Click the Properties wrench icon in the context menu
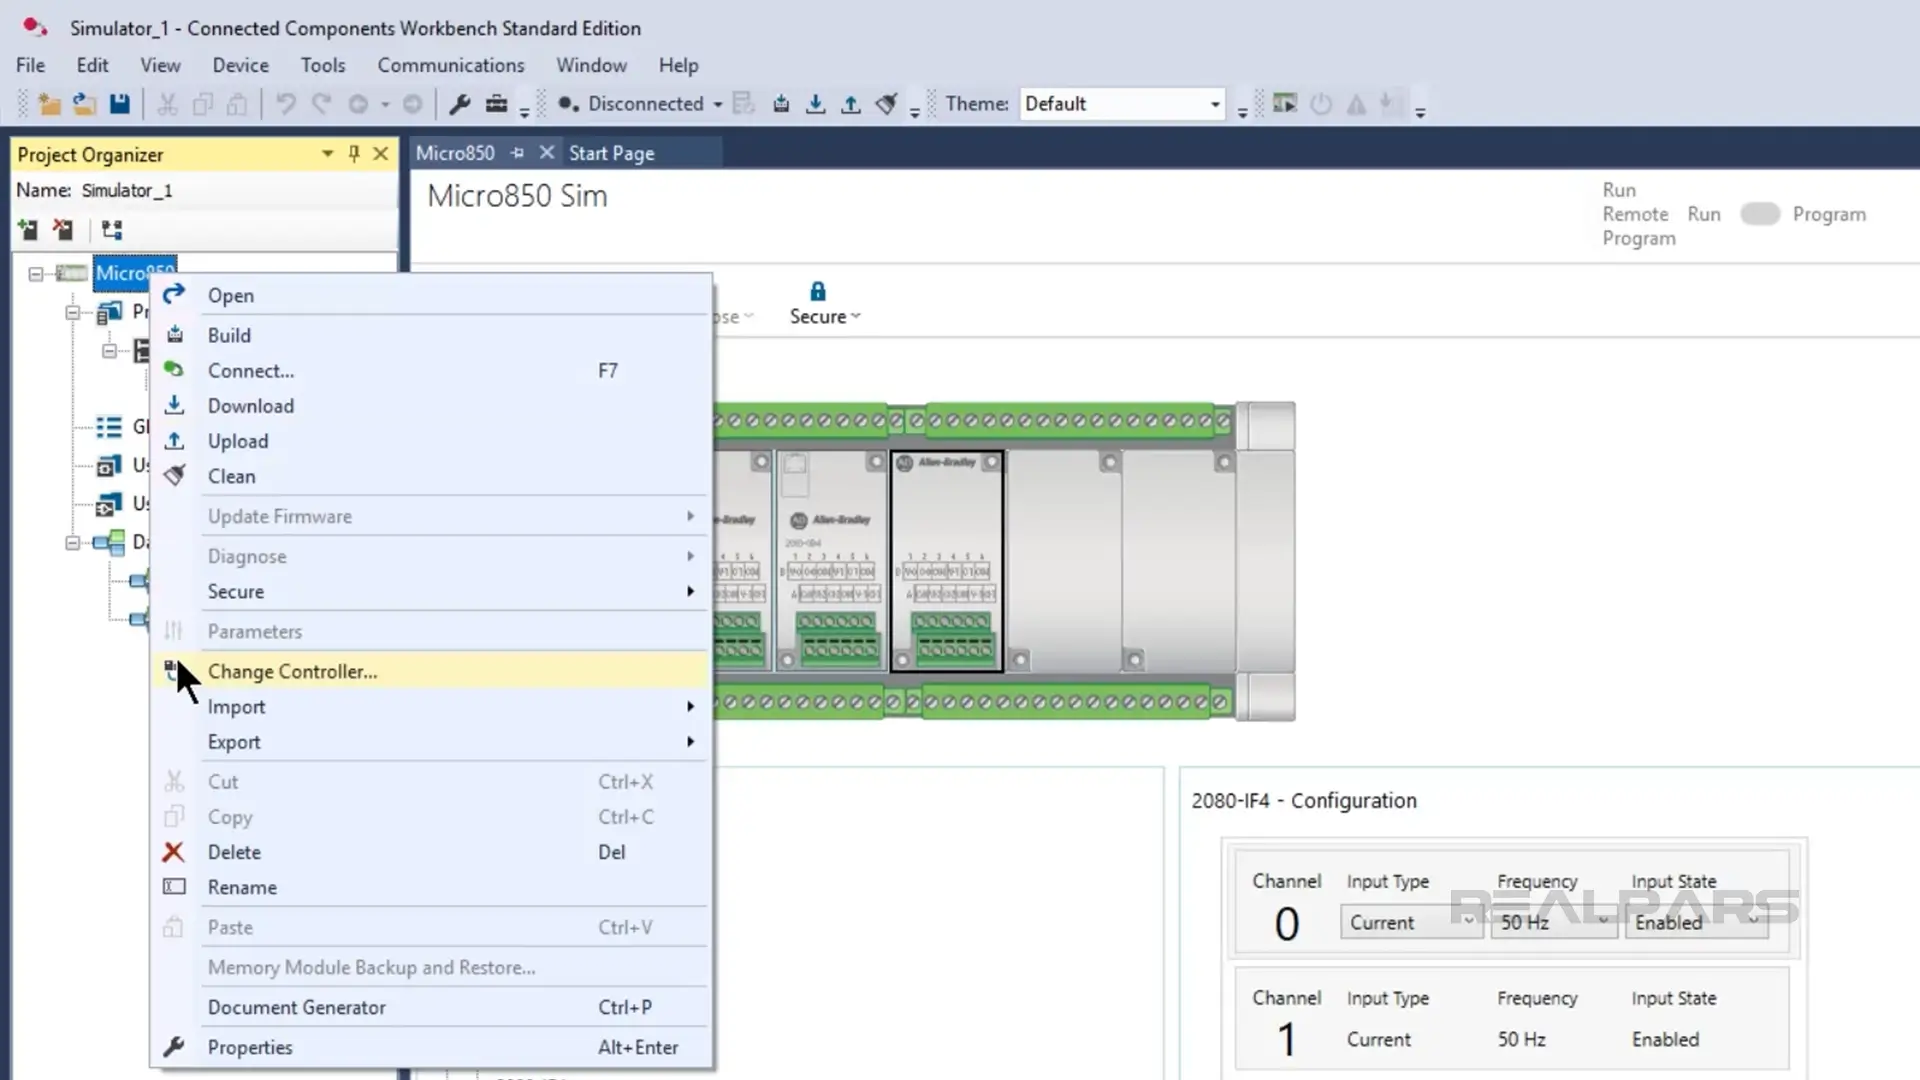This screenshot has width=1920, height=1080. (173, 1047)
